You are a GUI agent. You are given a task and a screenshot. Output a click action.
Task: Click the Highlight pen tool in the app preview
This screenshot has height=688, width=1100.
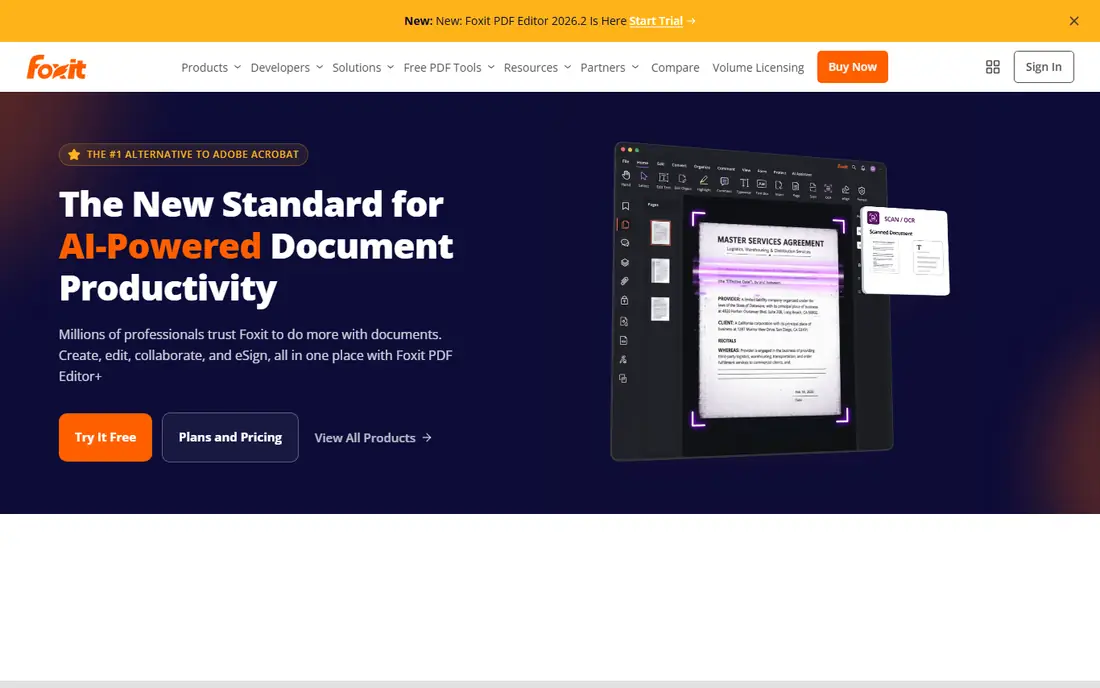tap(704, 180)
